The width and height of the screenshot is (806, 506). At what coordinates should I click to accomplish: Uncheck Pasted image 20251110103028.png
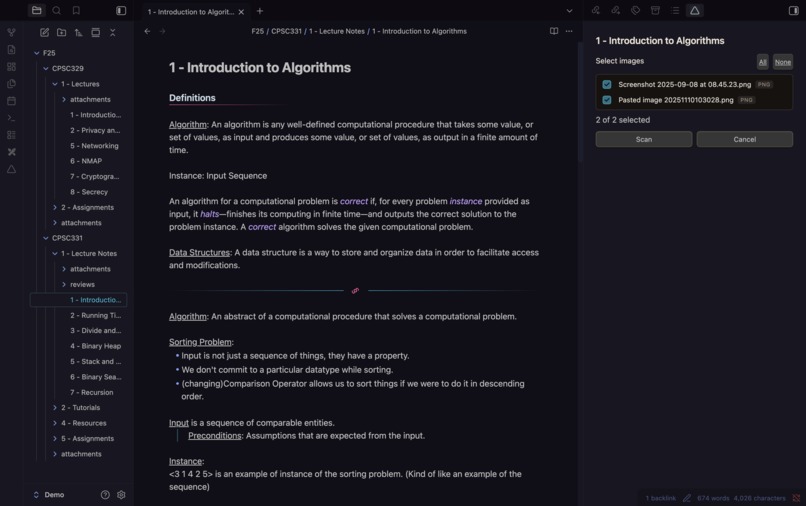pyautogui.click(x=607, y=100)
